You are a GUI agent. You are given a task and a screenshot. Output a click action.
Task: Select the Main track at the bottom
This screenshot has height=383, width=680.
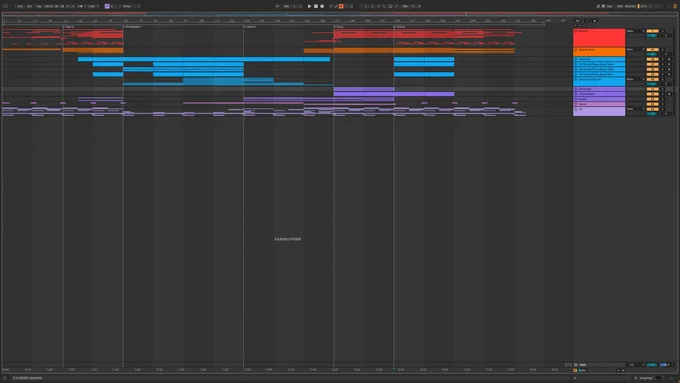coord(599,365)
